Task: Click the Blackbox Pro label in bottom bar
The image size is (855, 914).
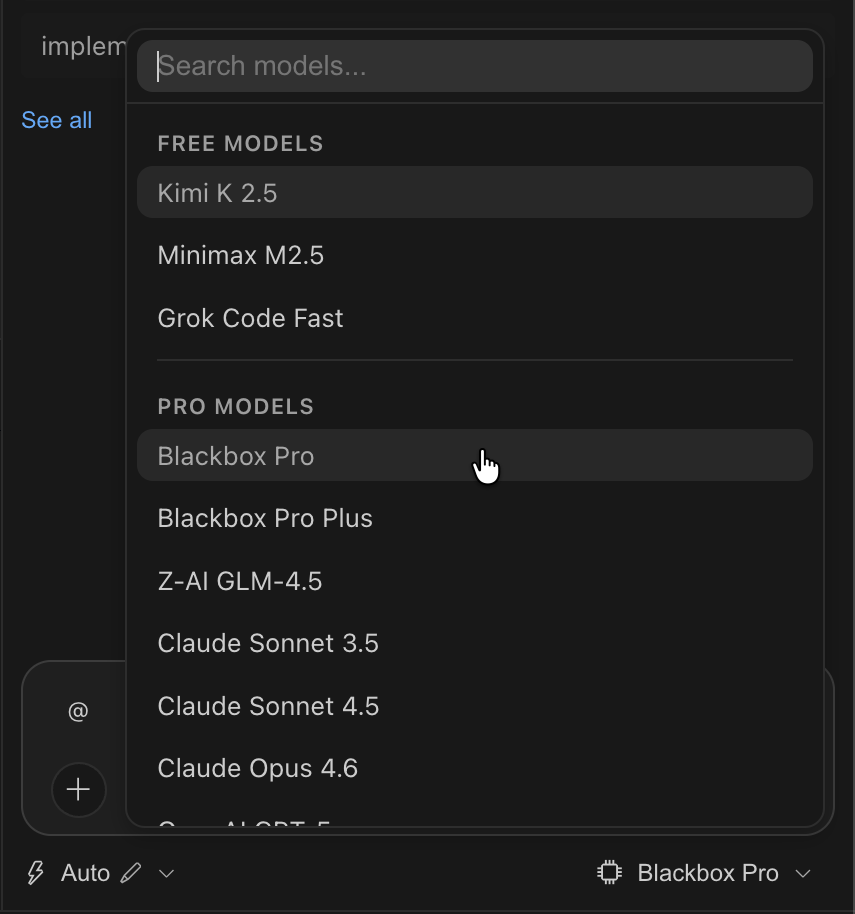Action: click(708, 873)
